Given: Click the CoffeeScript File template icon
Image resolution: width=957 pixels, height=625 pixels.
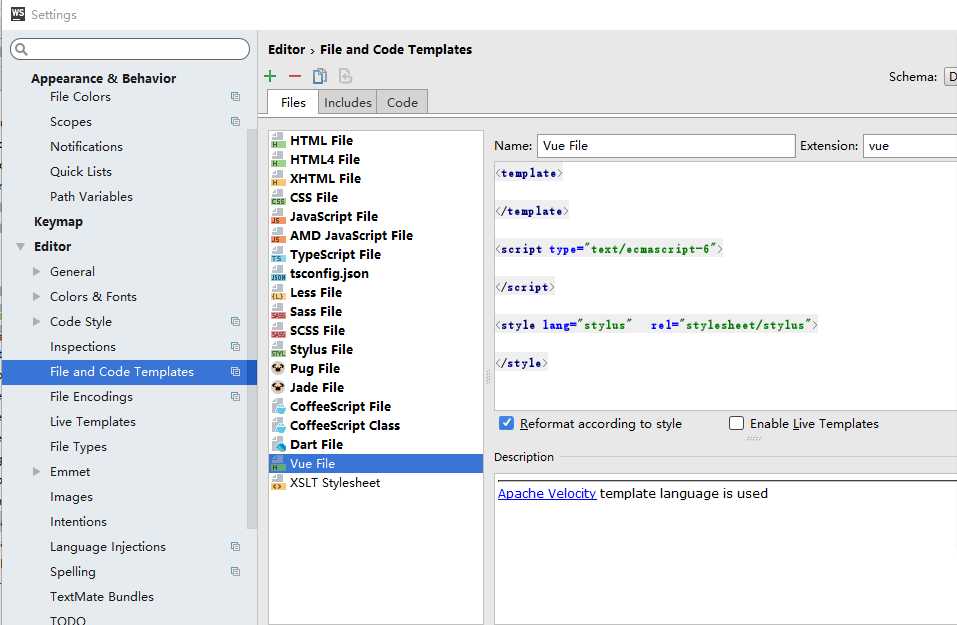Looking at the screenshot, I should click(x=278, y=406).
